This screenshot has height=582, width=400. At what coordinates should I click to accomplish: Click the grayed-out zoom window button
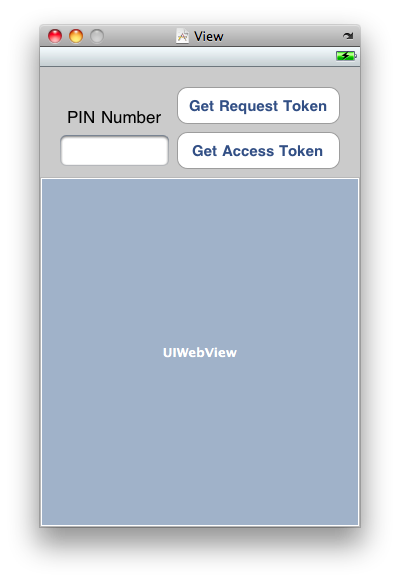point(97,36)
